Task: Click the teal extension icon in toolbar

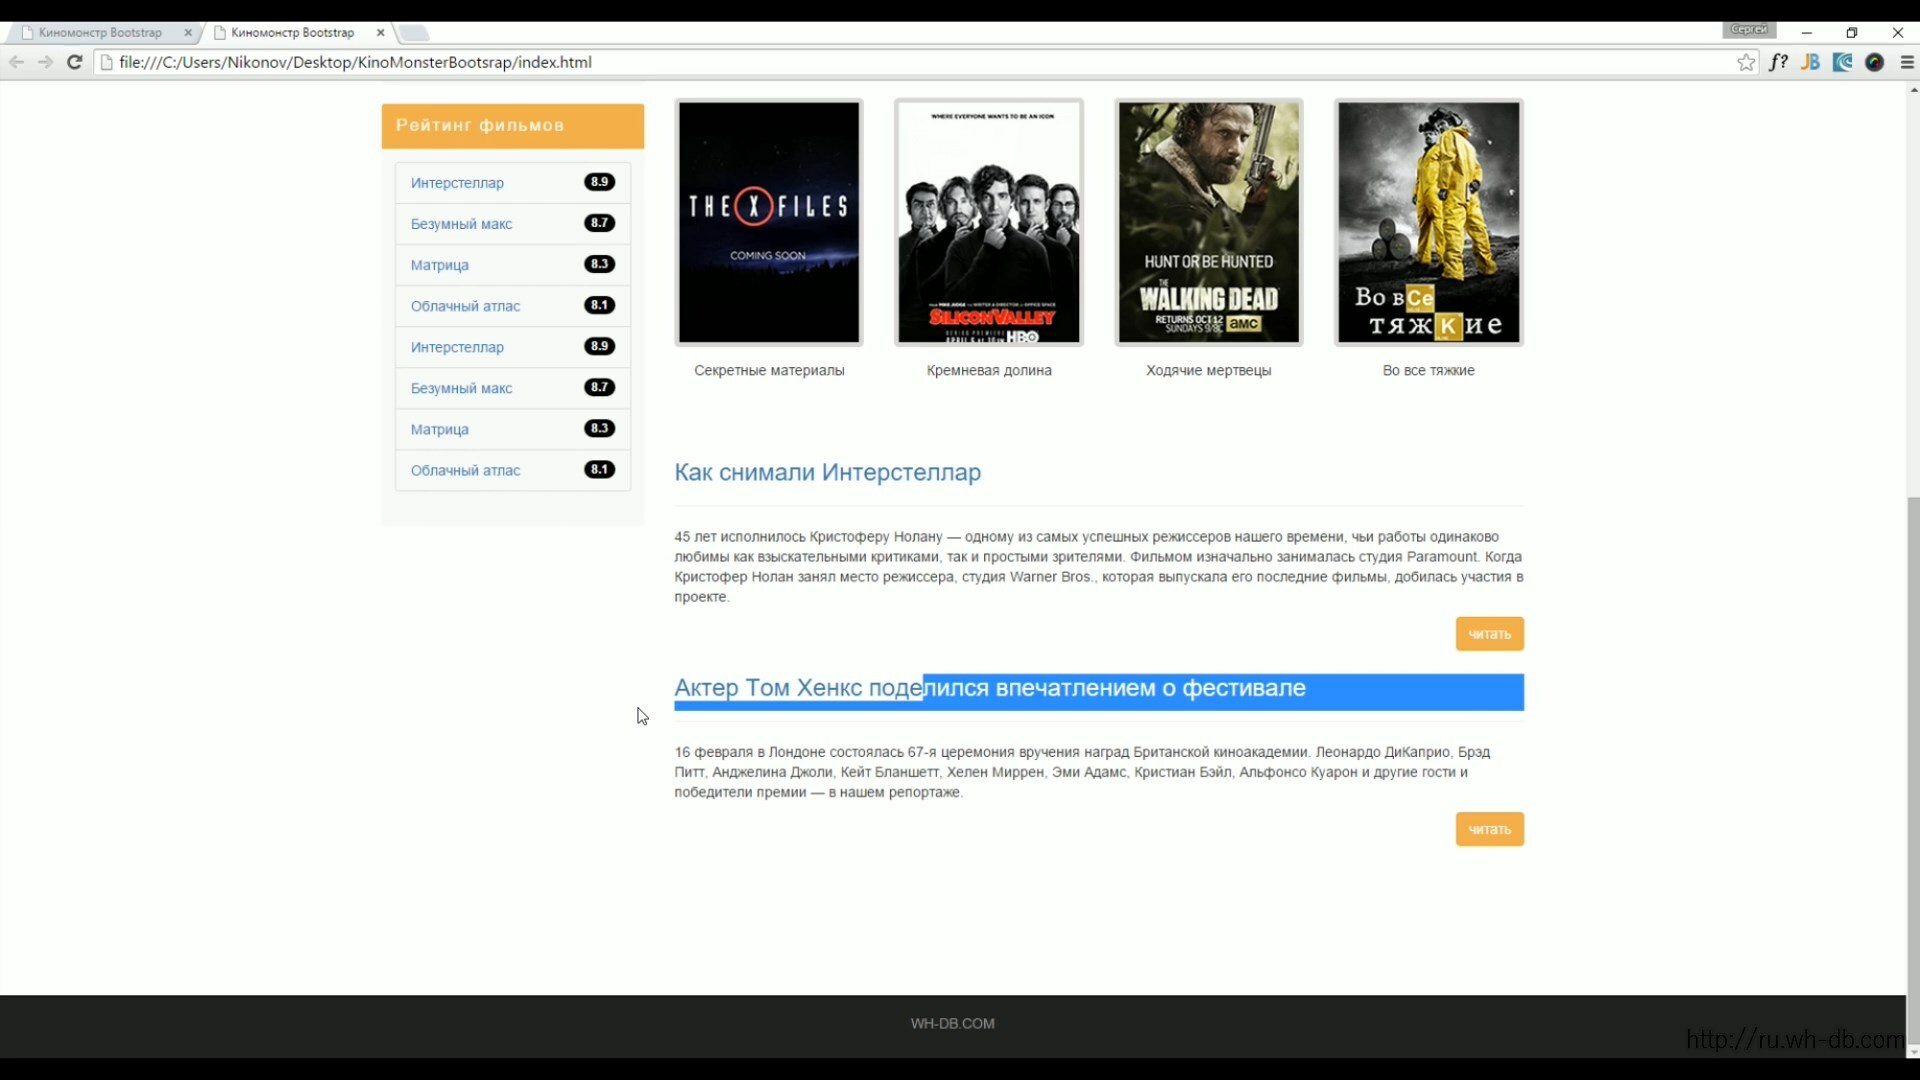Action: 1842,62
